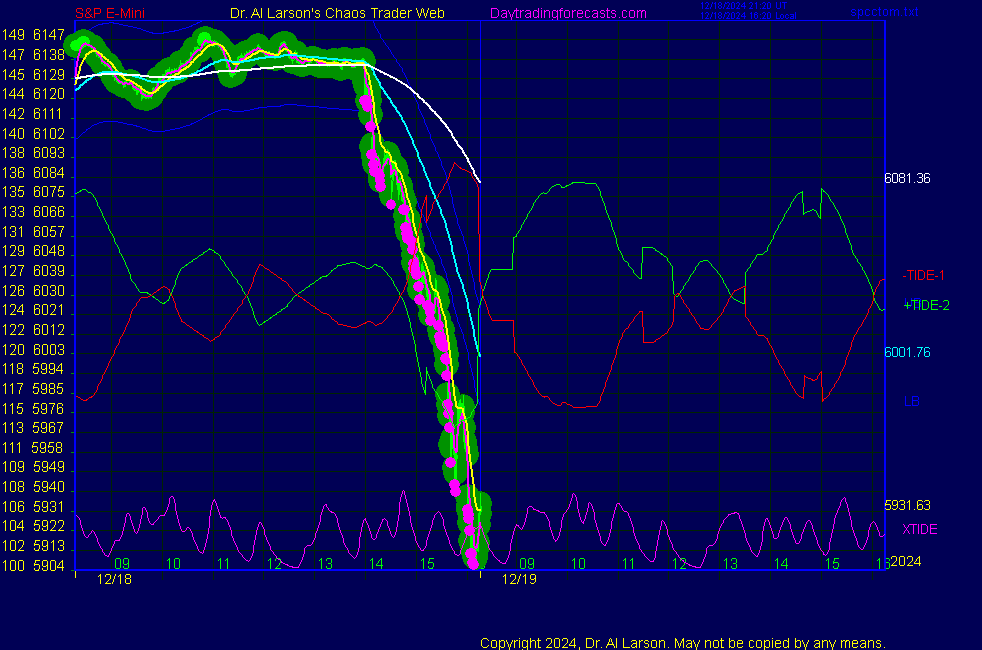Click the 21:20 UT timestamp

[x=744, y=6]
